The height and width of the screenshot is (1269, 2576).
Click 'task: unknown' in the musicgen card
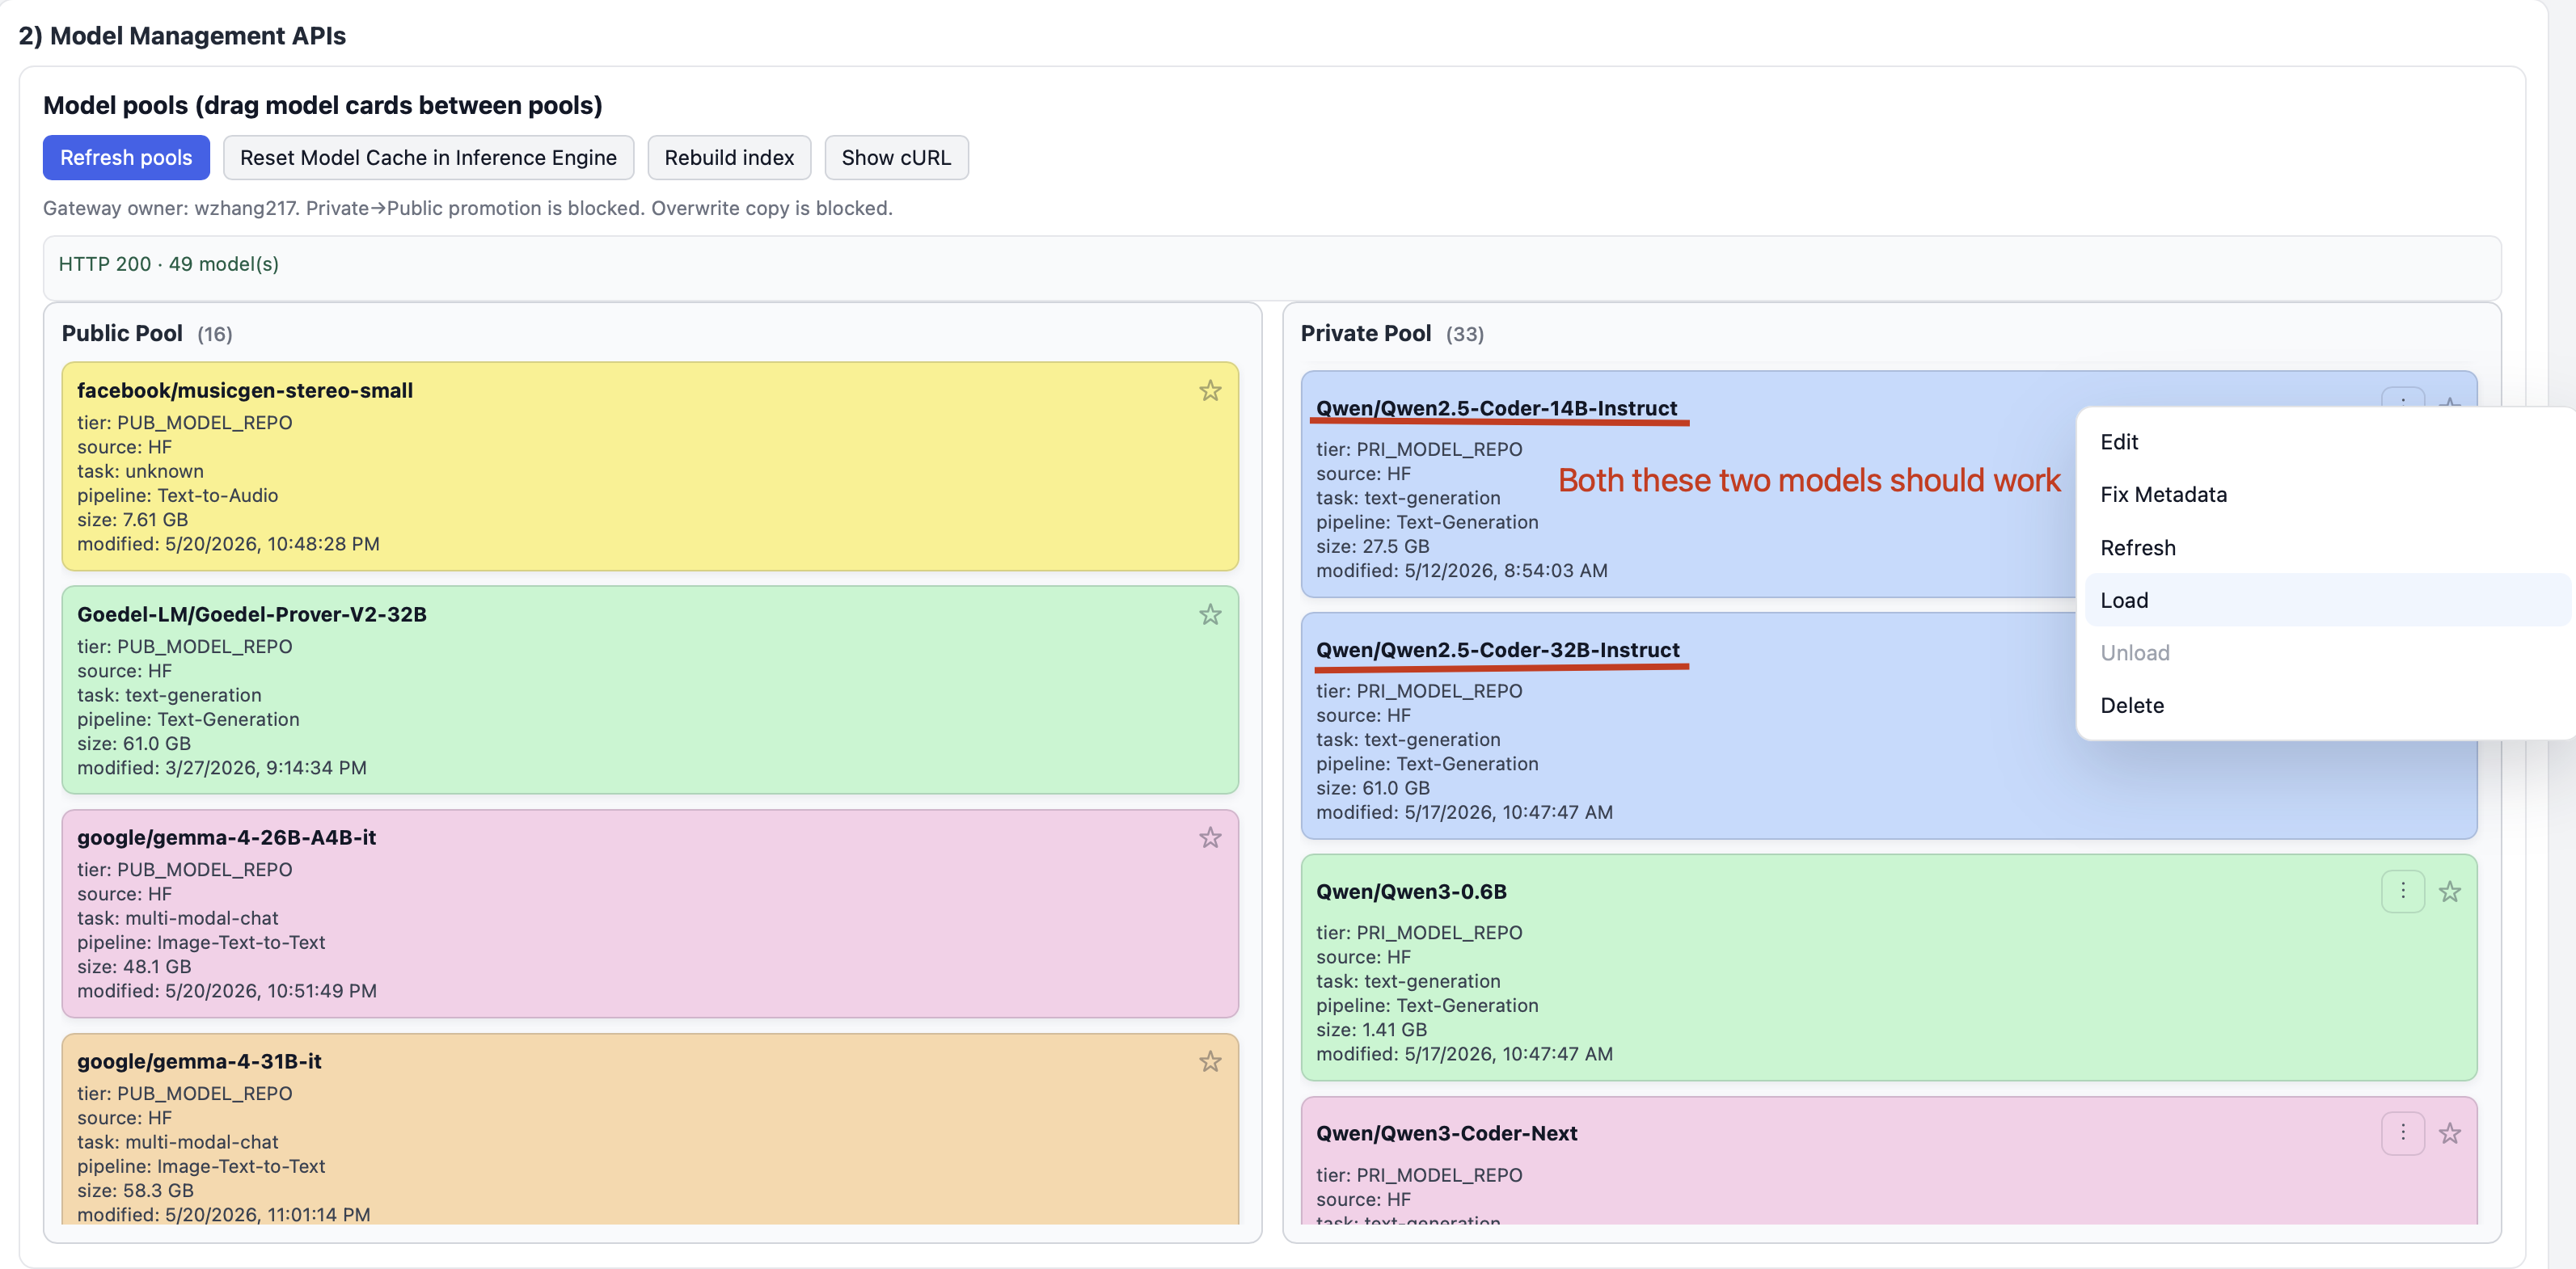pyautogui.click(x=140, y=472)
